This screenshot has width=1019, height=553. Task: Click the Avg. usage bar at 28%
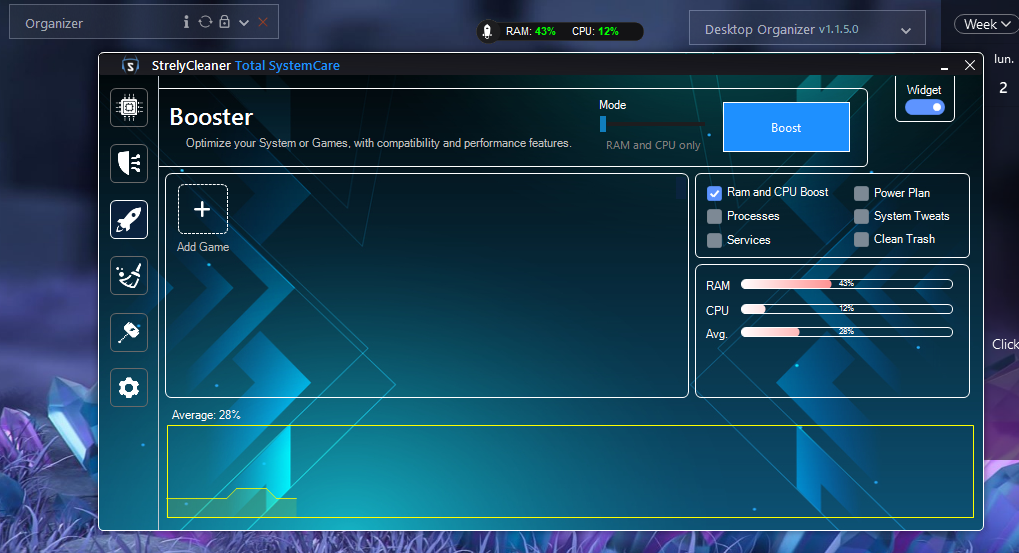(846, 332)
